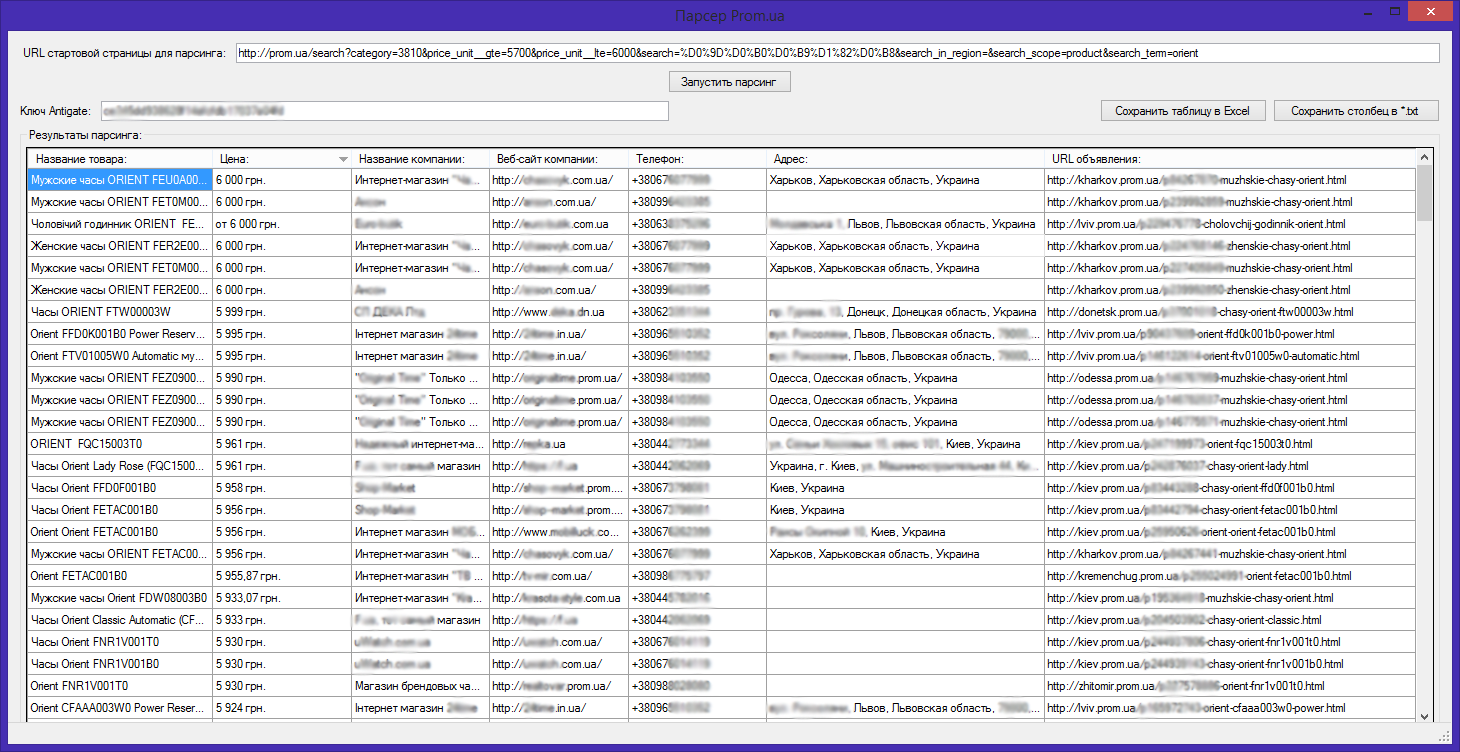Click the "5 999 грн." price cell
Image resolution: width=1460 pixels, height=752 pixels.
282,312
